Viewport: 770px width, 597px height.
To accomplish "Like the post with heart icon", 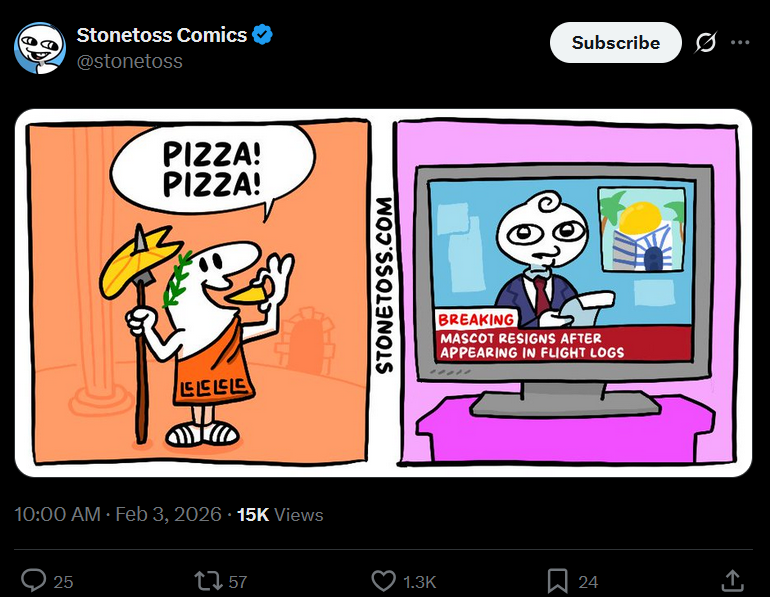I will [384, 581].
